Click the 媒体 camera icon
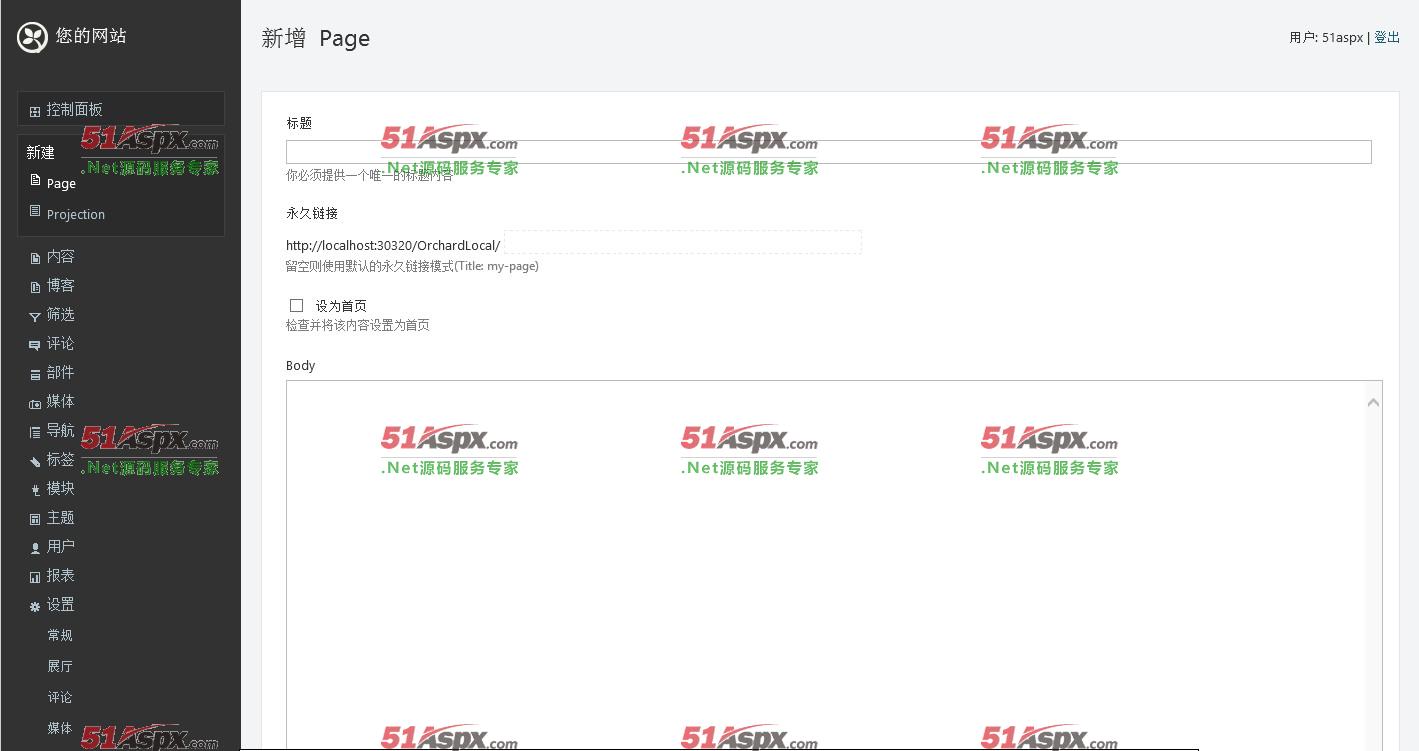 (35, 403)
